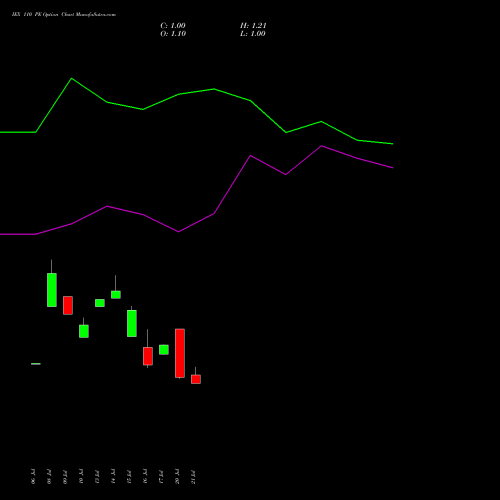
Task: Click the green candle for 15 Jul
Action: click(x=132, y=323)
